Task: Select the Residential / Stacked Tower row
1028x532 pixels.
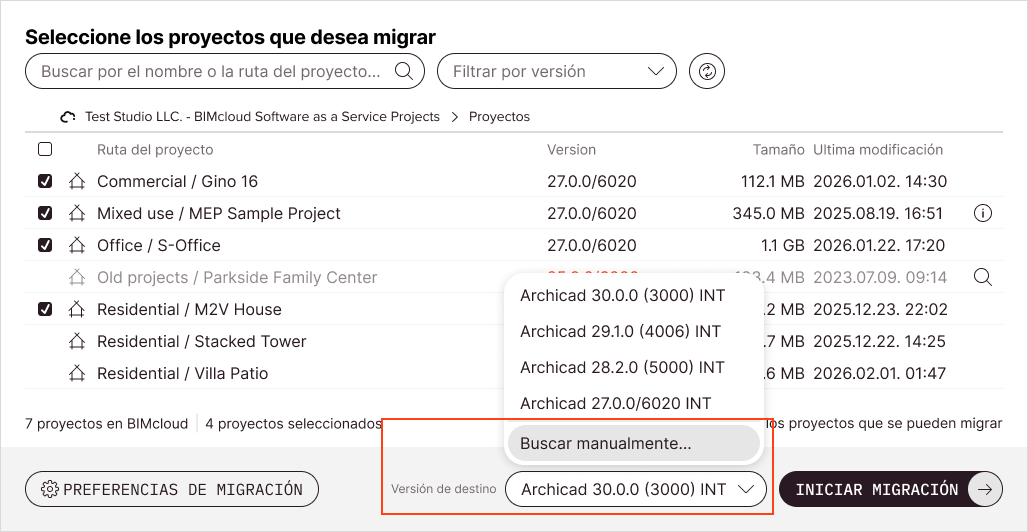Action: (x=513, y=341)
